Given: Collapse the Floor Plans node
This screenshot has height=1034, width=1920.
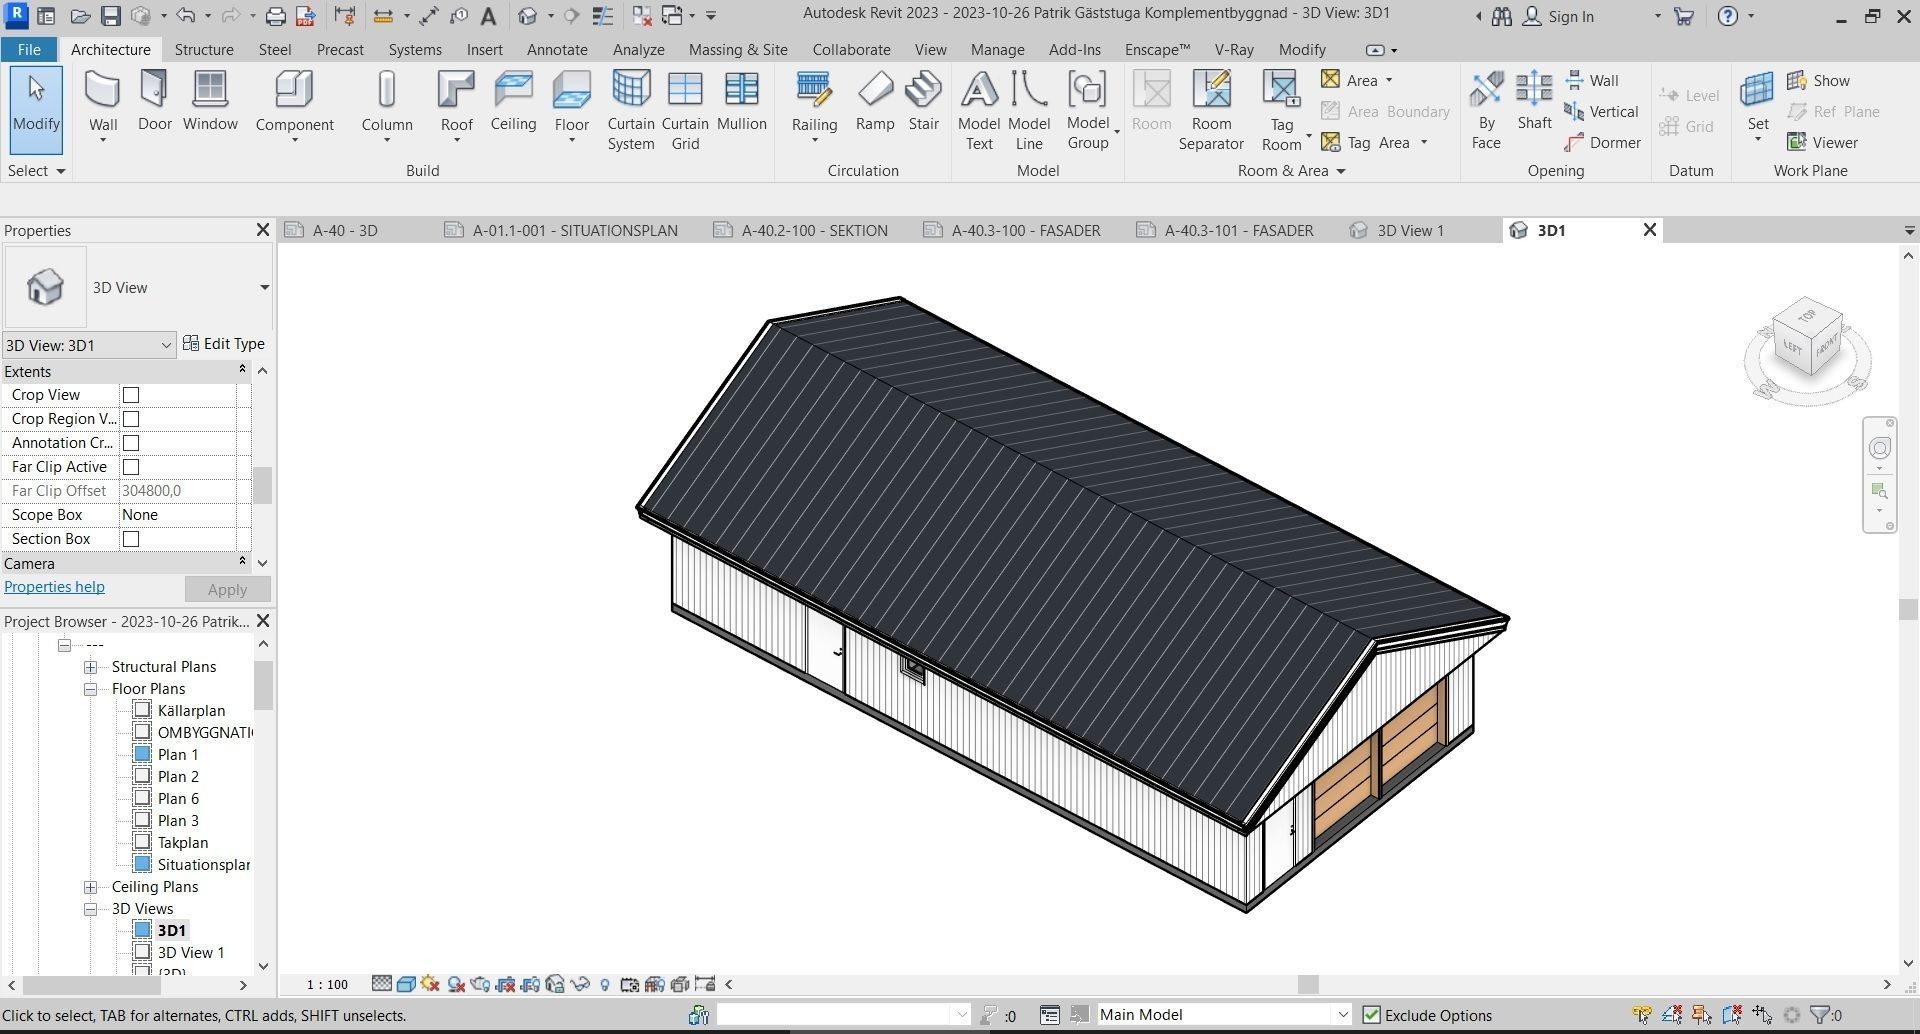Looking at the screenshot, I should [90, 689].
